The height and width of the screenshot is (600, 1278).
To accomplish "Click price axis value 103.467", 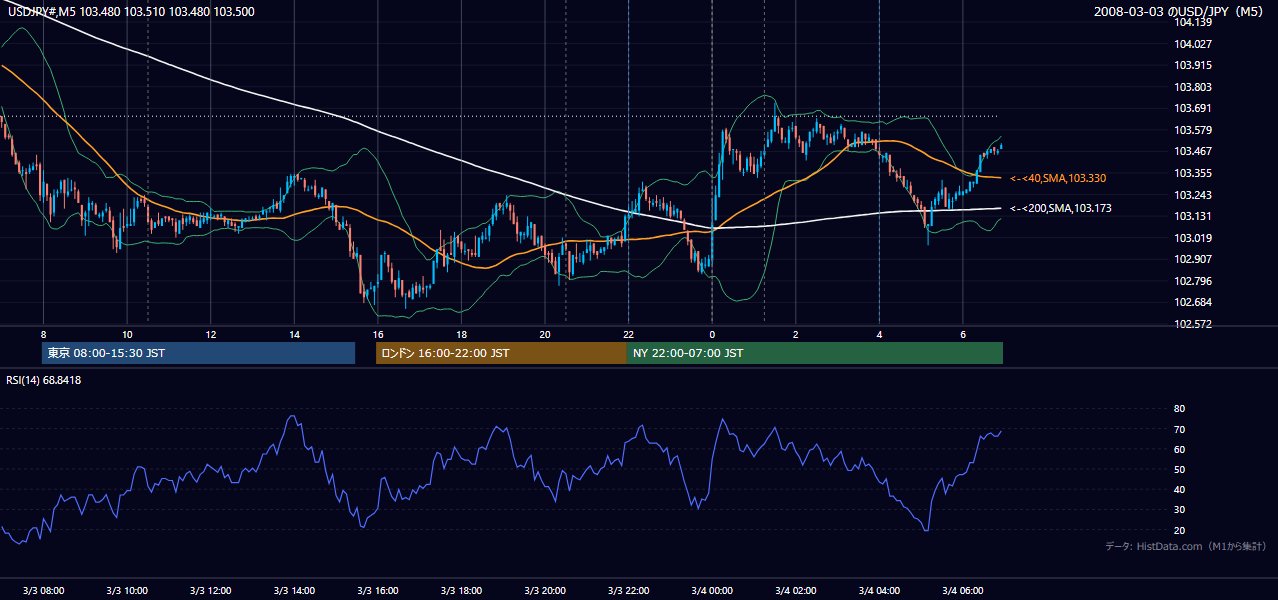I will 1194,151.
